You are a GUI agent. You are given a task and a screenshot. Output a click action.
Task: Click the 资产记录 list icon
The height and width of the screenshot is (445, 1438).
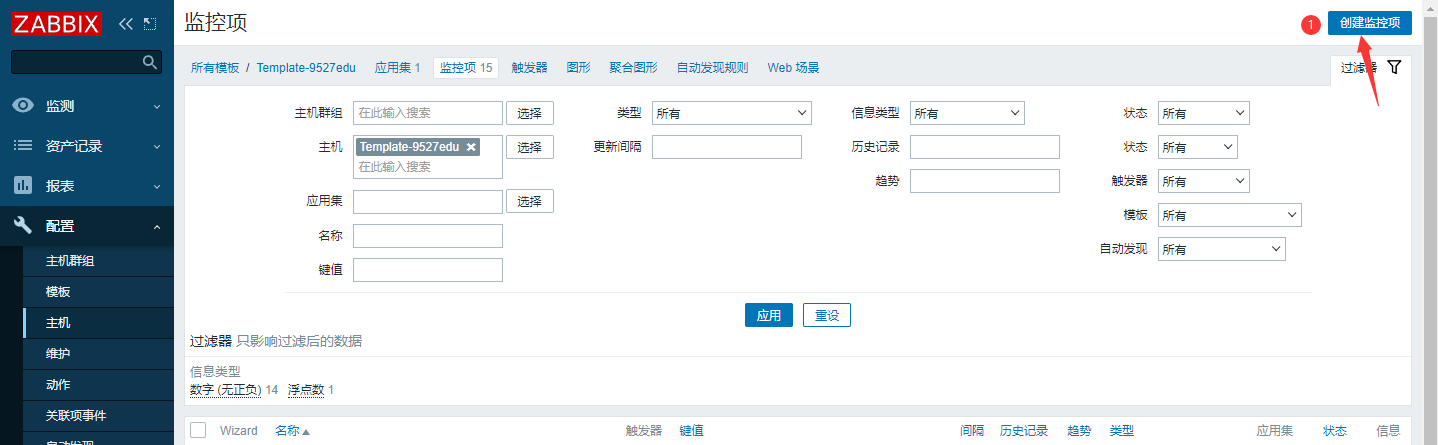(x=23, y=145)
